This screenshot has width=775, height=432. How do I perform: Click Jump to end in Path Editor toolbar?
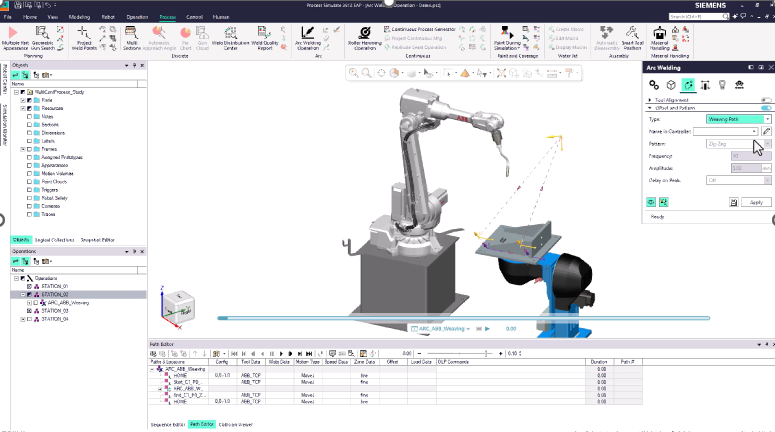tap(309, 353)
